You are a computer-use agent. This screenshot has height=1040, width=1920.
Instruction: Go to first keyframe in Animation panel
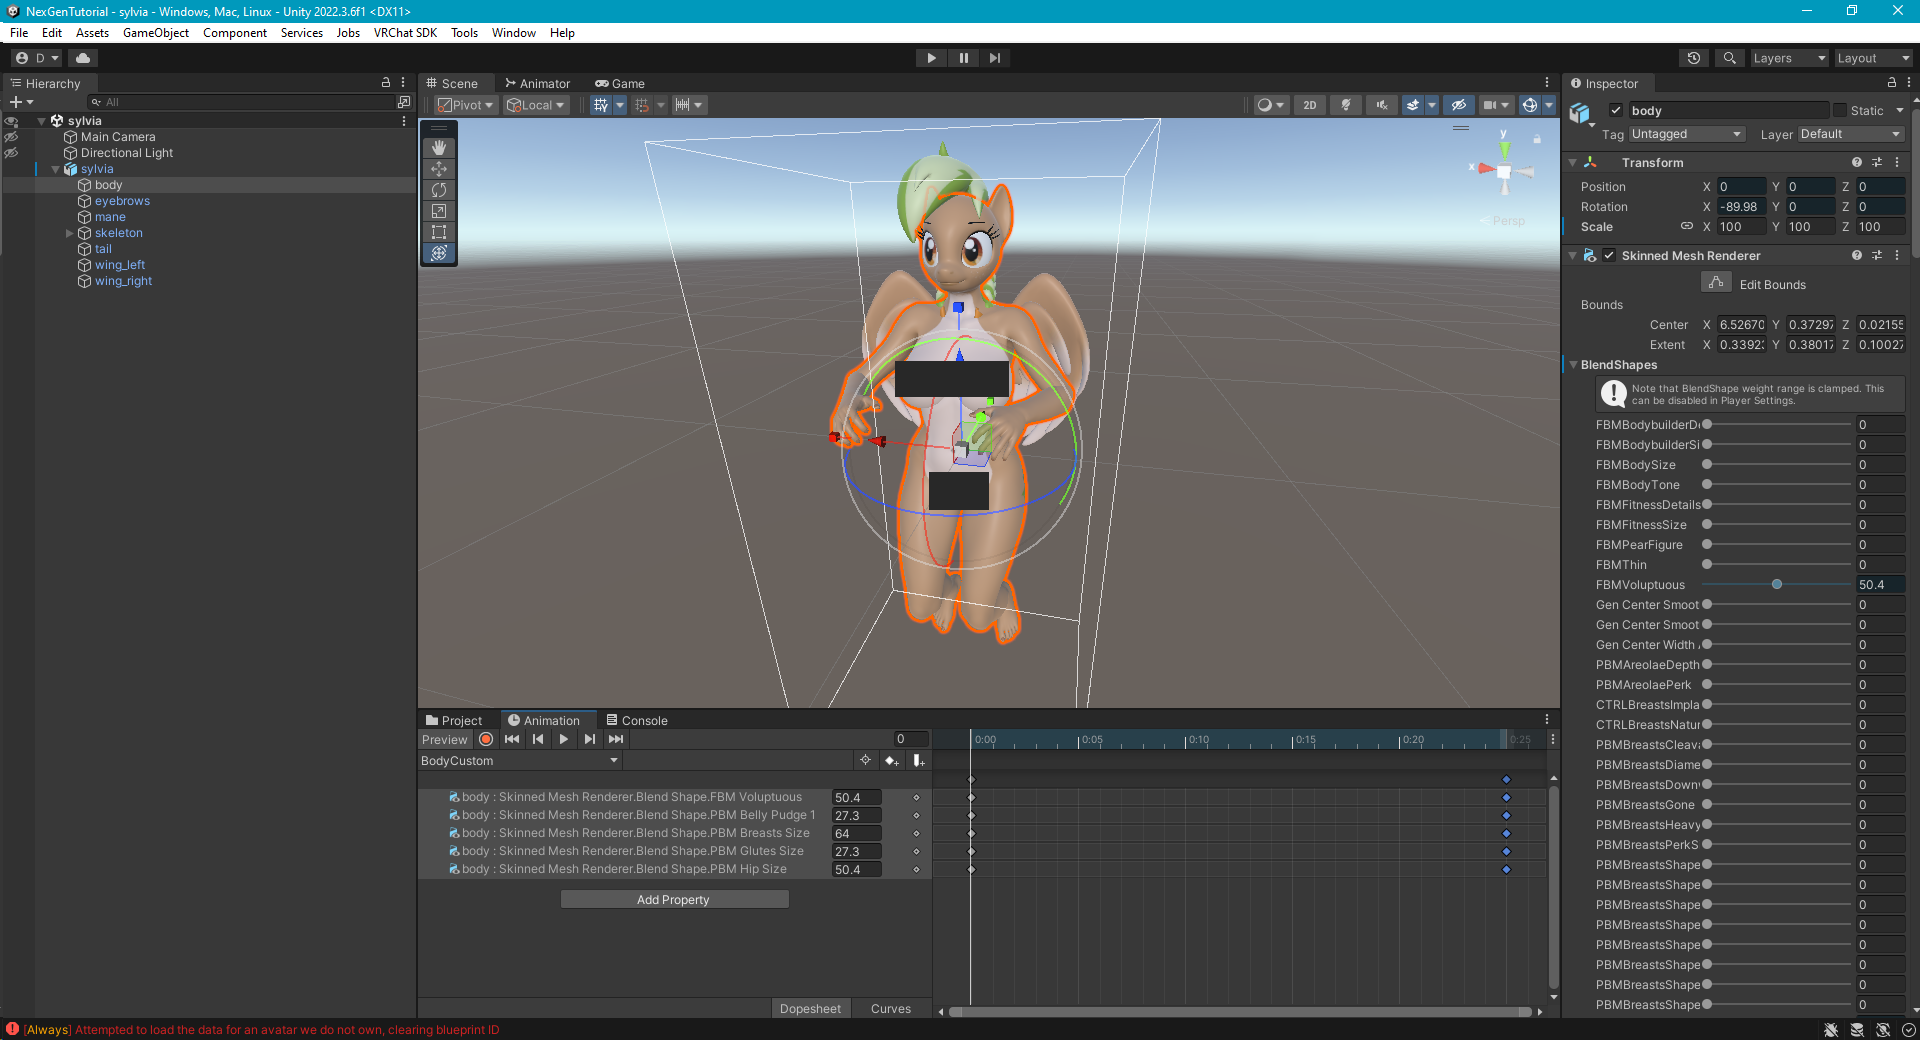(512, 739)
